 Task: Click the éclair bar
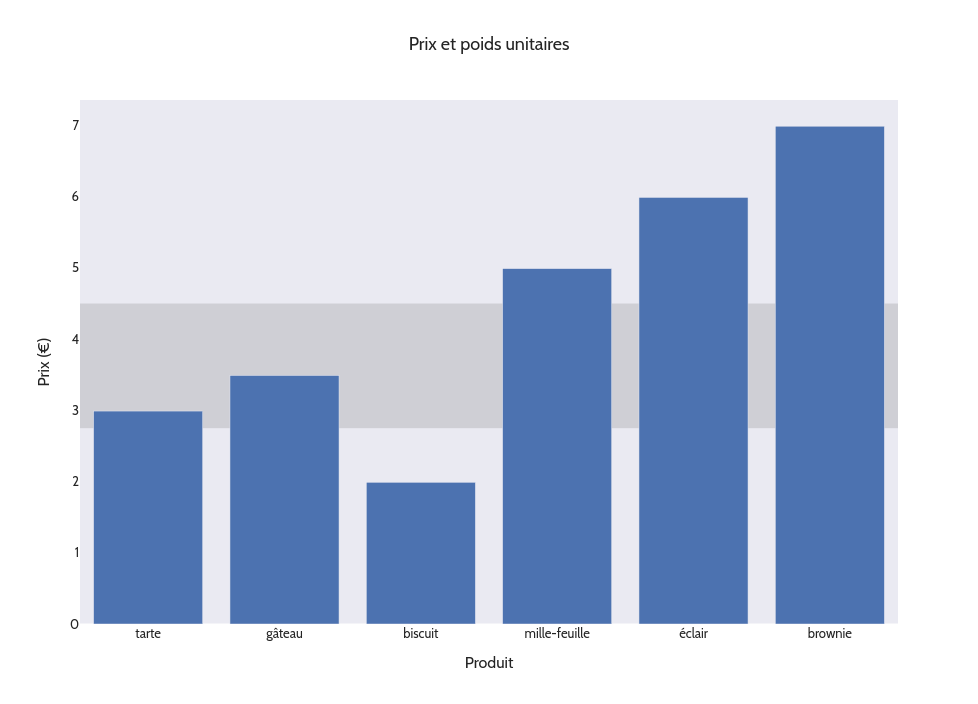click(693, 410)
